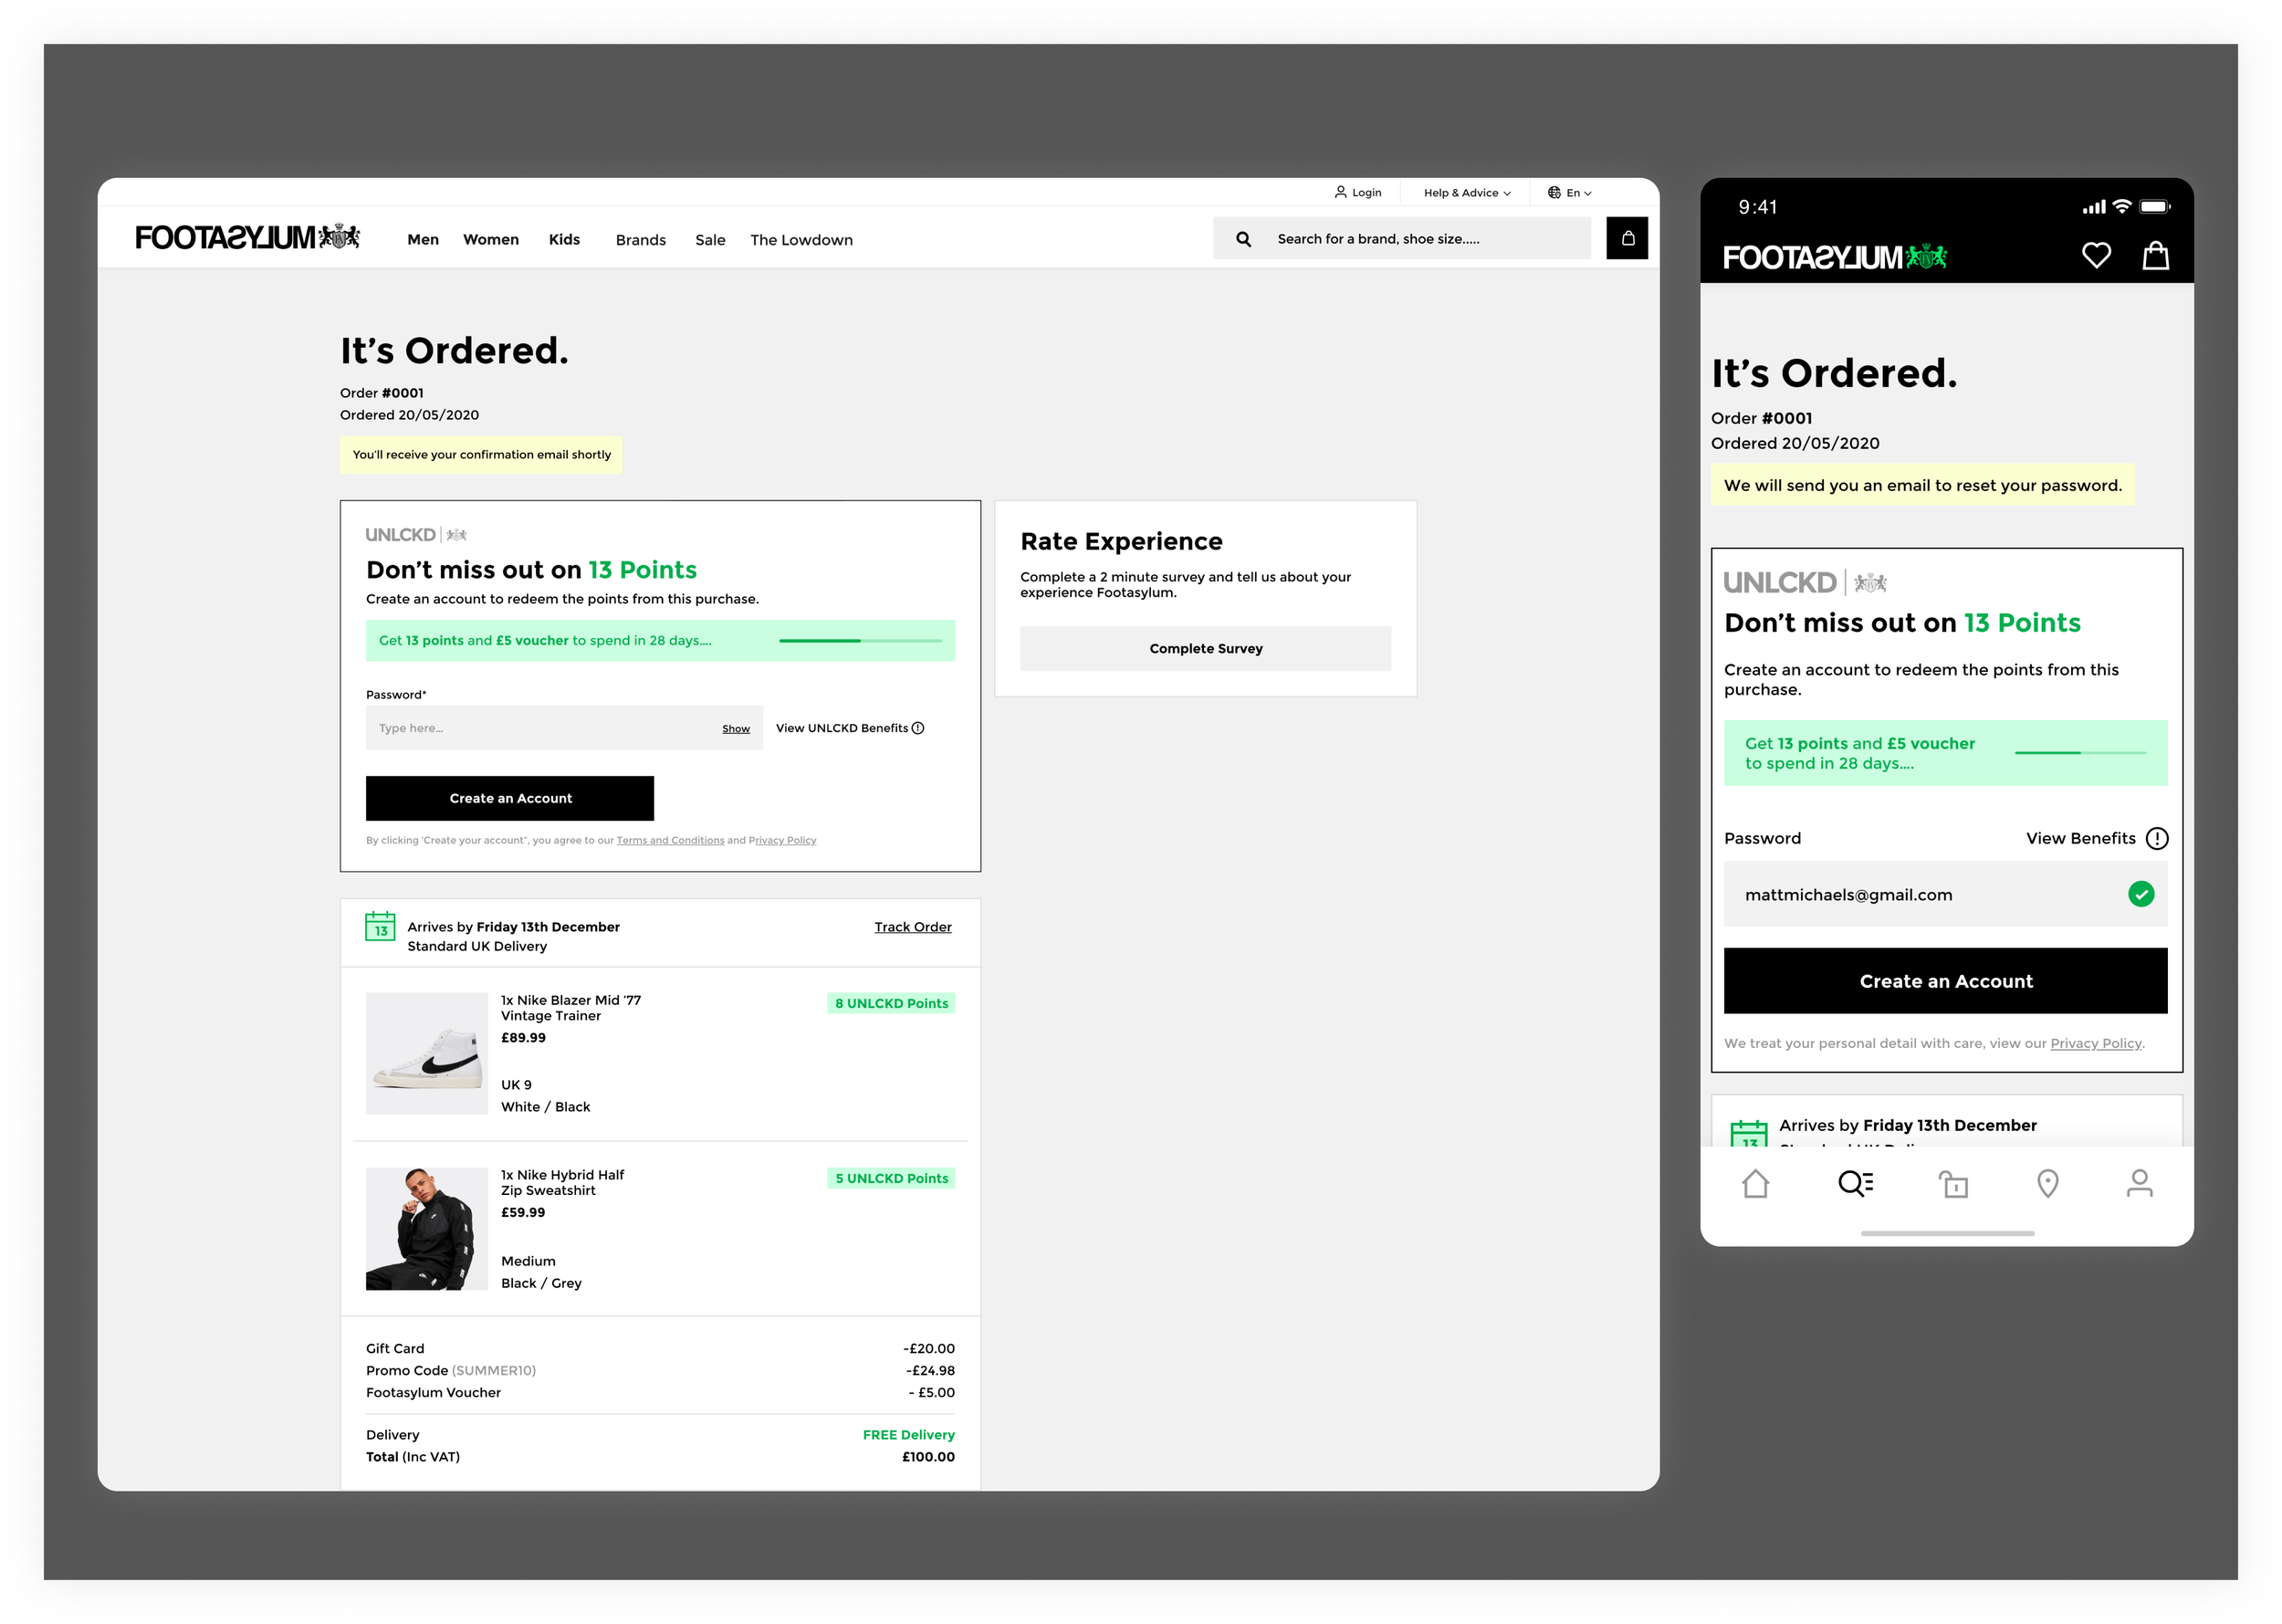Image resolution: width=2282 pixels, height=1624 pixels.
Task: Click the desktop Password input field
Action: tap(563, 728)
